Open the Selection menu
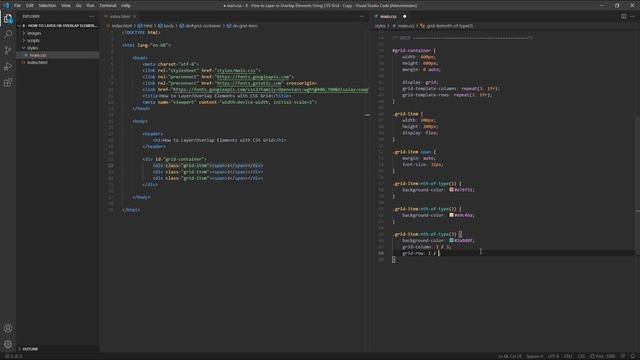The width and height of the screenshot is (640, 360). click(x=47, y=6)
